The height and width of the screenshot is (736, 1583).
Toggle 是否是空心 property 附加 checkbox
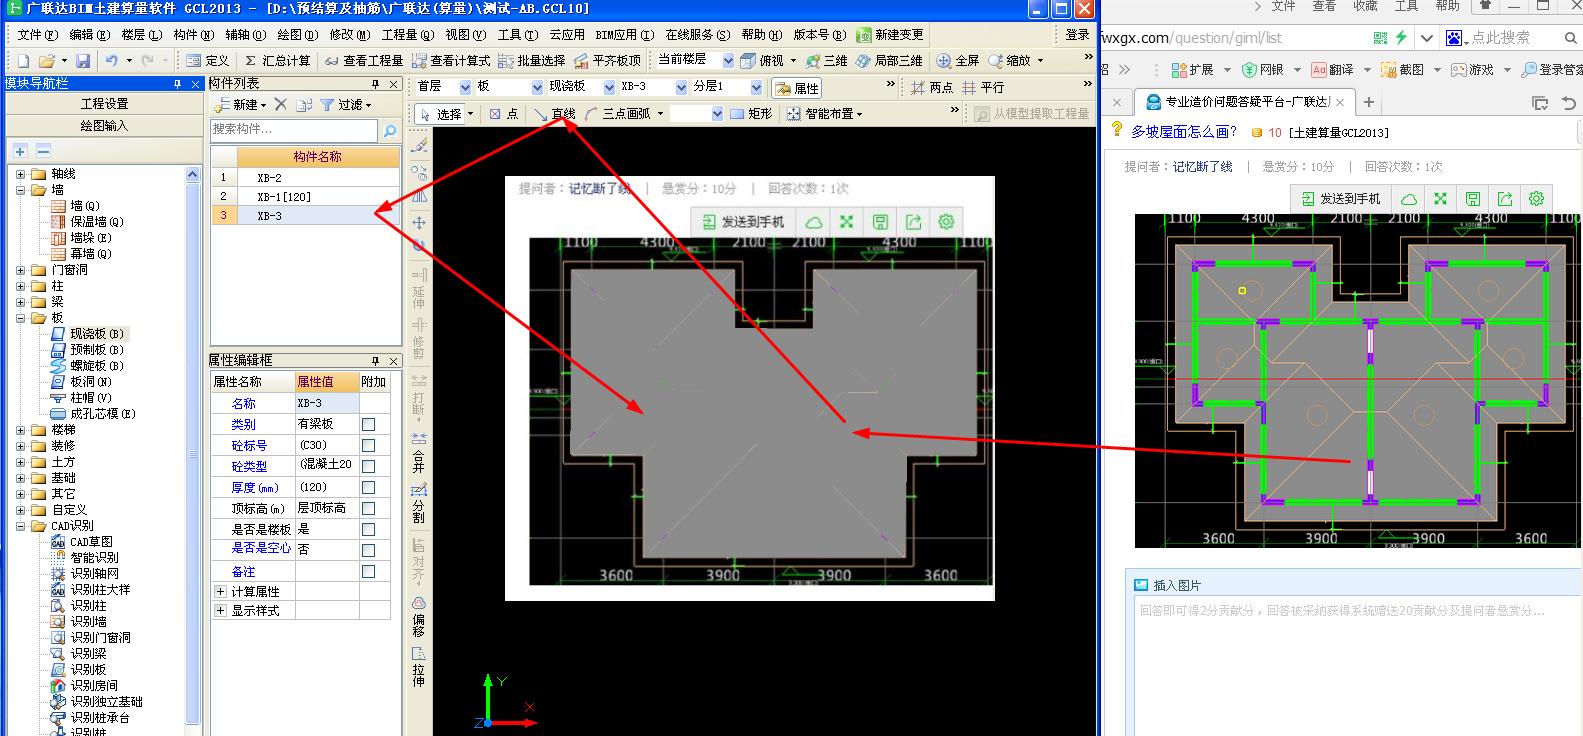[368, 550]
